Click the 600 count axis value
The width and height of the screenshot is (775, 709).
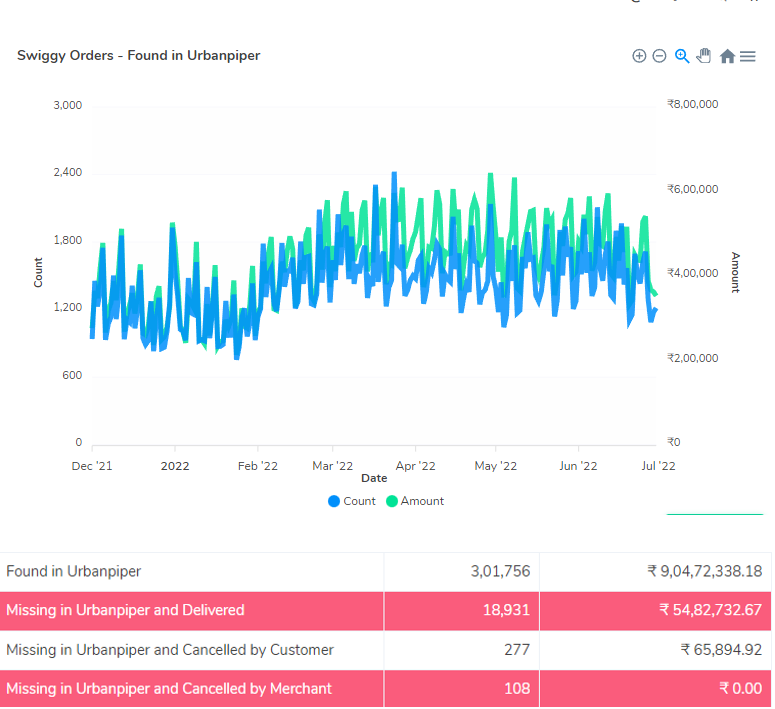(72, 375)
